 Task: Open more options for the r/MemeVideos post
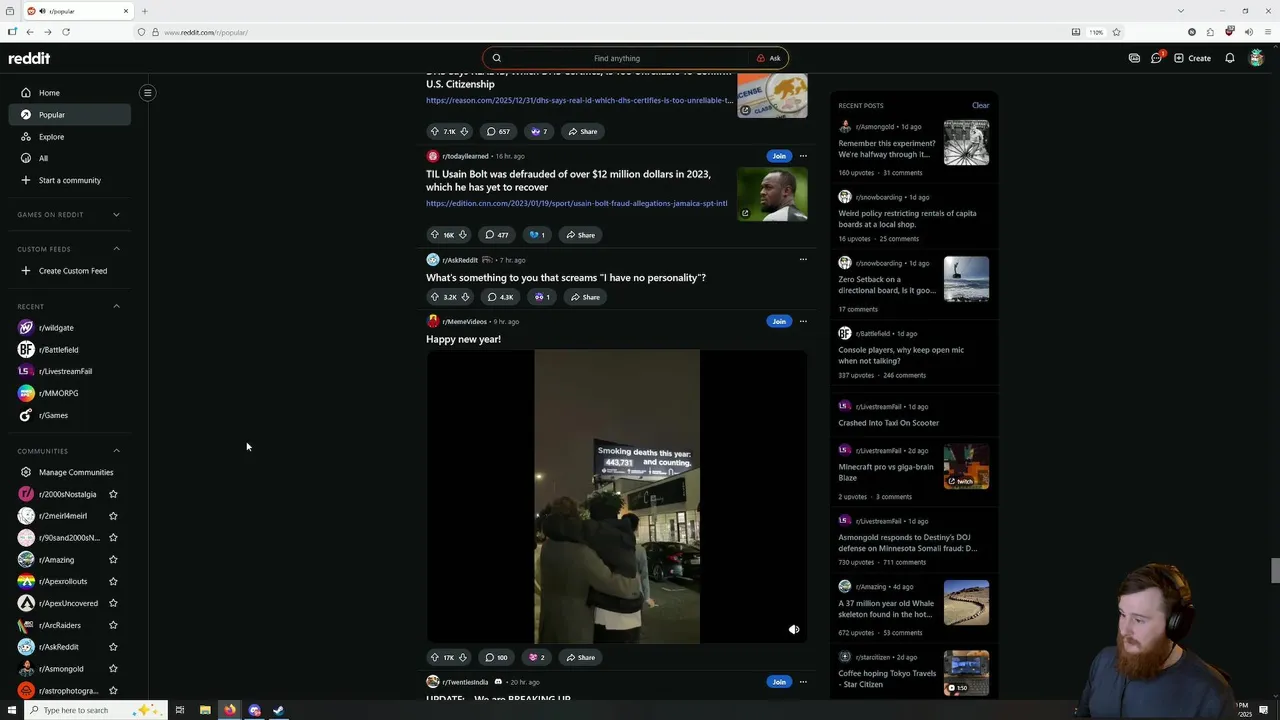tap(803, 322)
